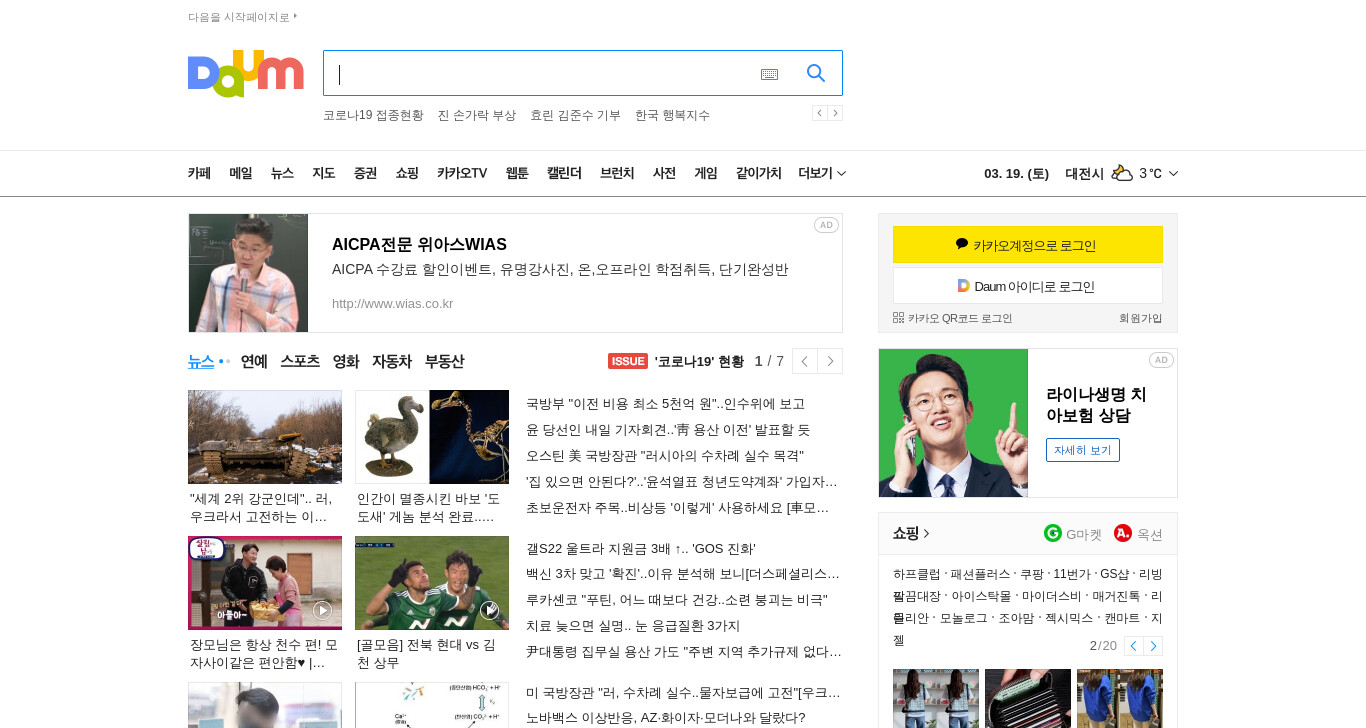Open 웹툰 in the navigation bar
Screen dimensions: 1366x728
point(517,173)
